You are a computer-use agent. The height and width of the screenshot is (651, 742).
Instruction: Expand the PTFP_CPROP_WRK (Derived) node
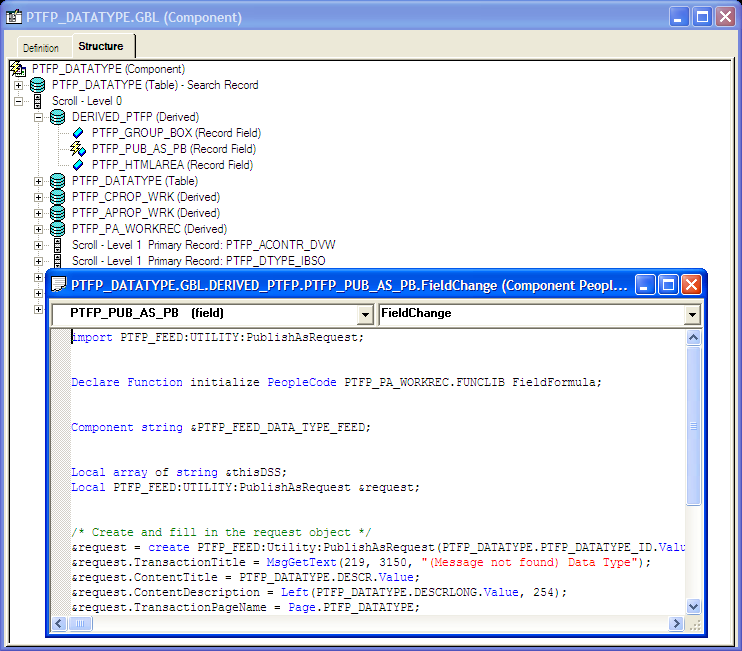(x=38, y=197)
